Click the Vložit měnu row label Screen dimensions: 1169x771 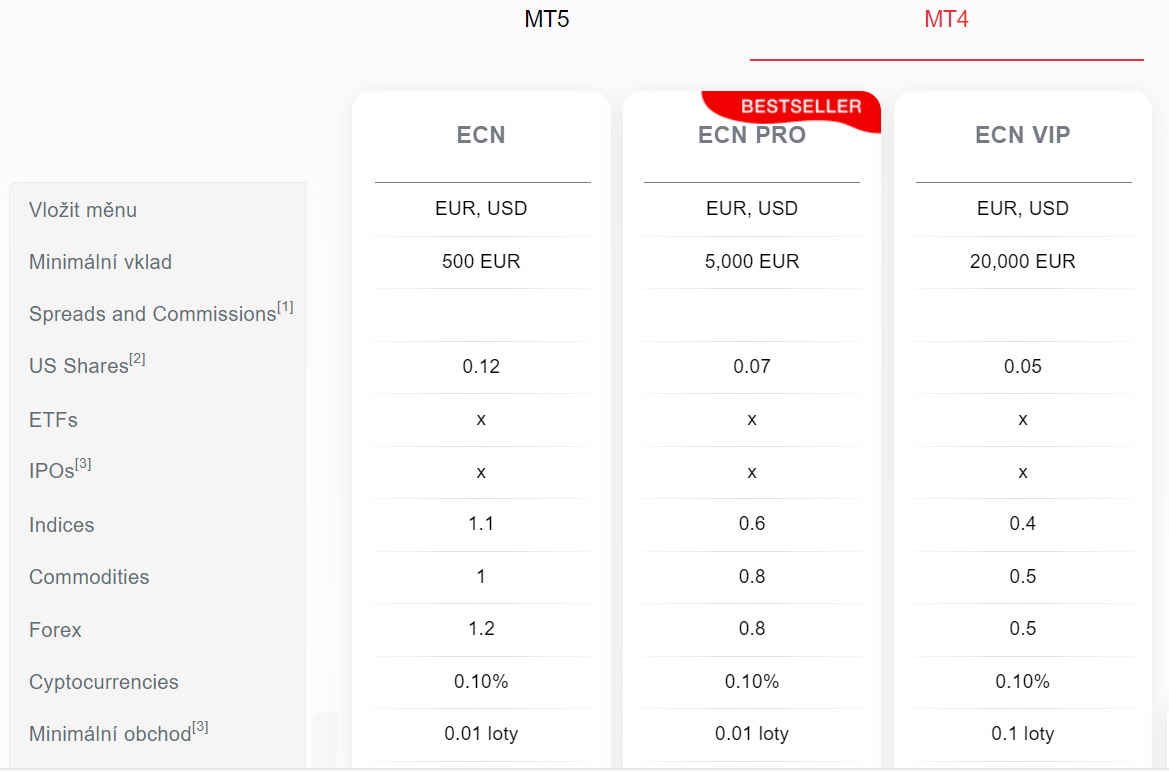click(83, 210)
